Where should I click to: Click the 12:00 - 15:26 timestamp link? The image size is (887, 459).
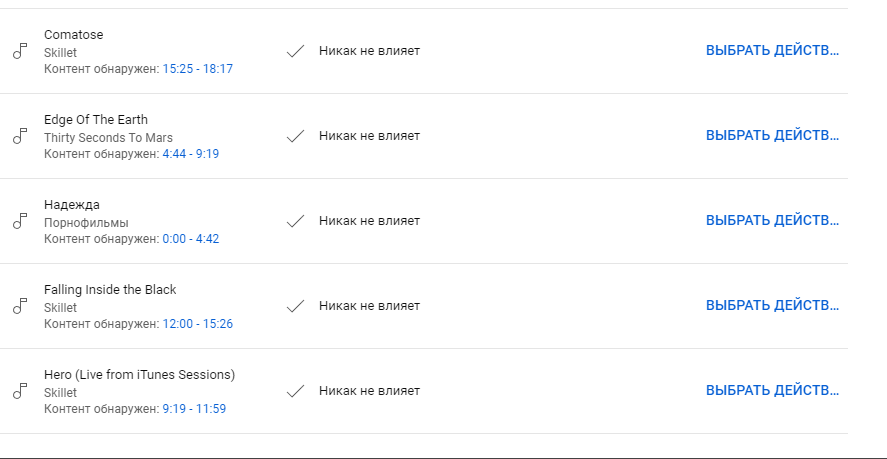197,324
